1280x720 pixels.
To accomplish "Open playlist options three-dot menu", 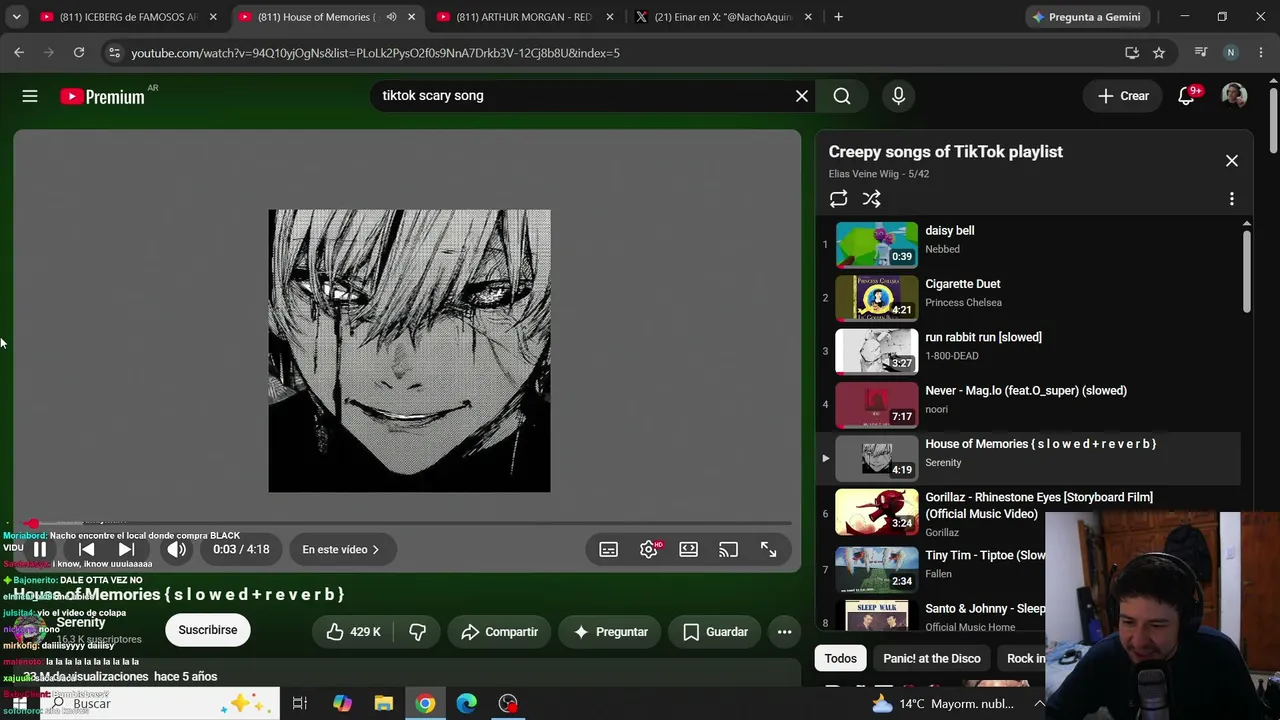I will tap(1232, 199).
